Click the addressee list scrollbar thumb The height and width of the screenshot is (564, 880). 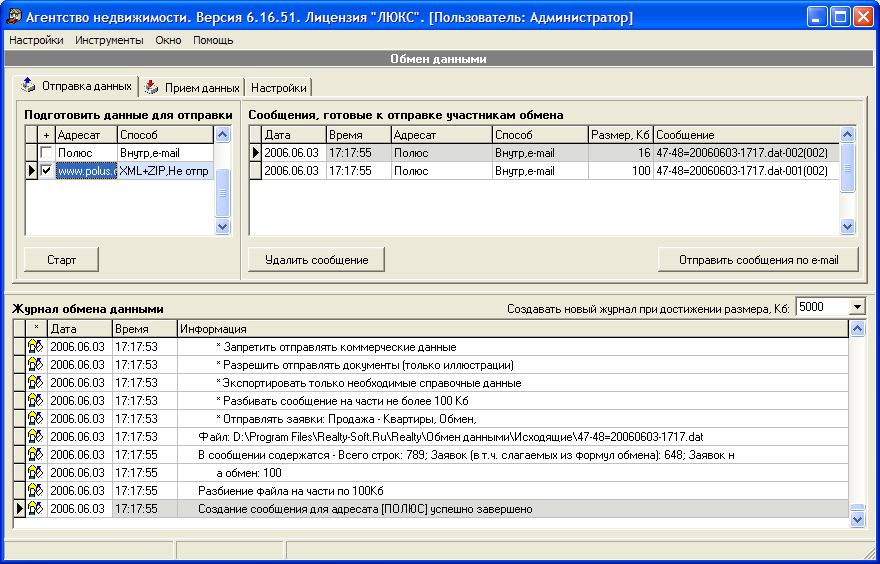click(x=223, y=192)
